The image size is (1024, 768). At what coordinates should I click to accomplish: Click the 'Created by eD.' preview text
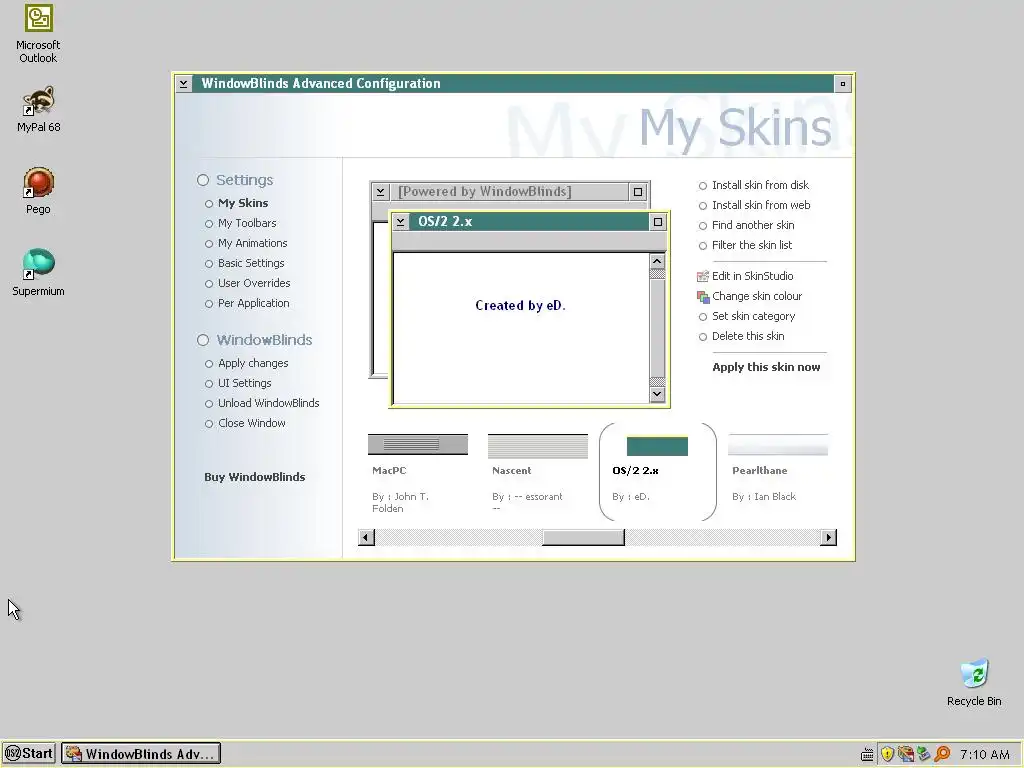(x=520, y=306)
